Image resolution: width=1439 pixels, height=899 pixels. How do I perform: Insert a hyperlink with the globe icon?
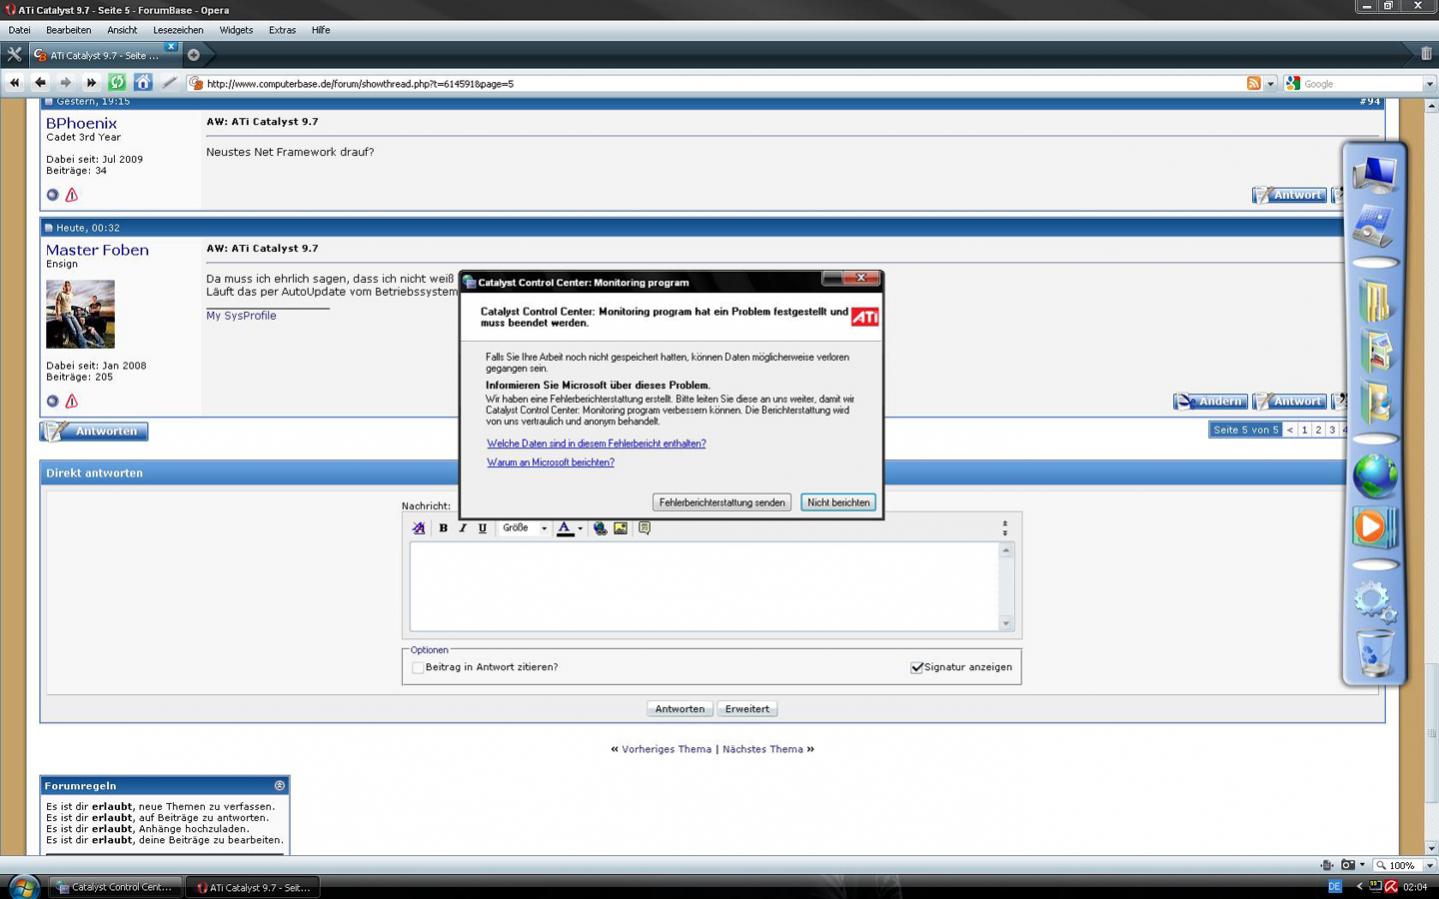coord(600,528)
